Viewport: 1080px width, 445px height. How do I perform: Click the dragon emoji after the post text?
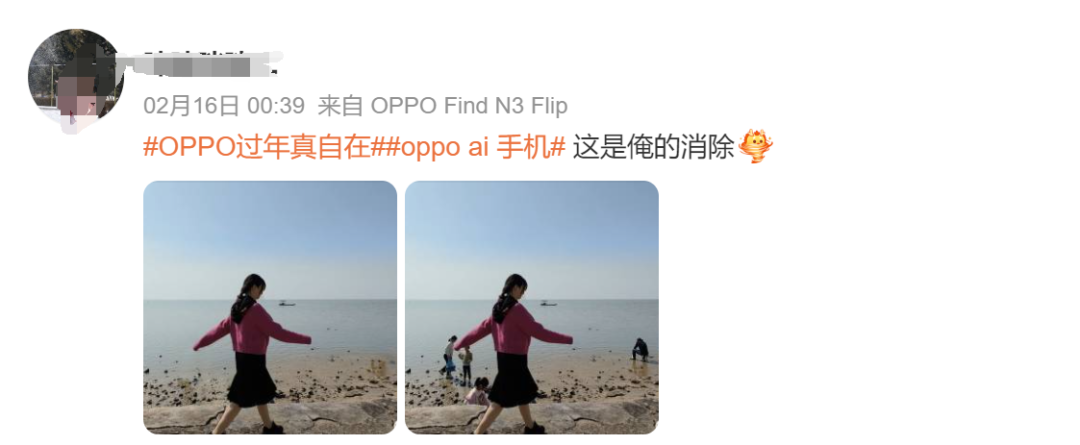(755, 147)
